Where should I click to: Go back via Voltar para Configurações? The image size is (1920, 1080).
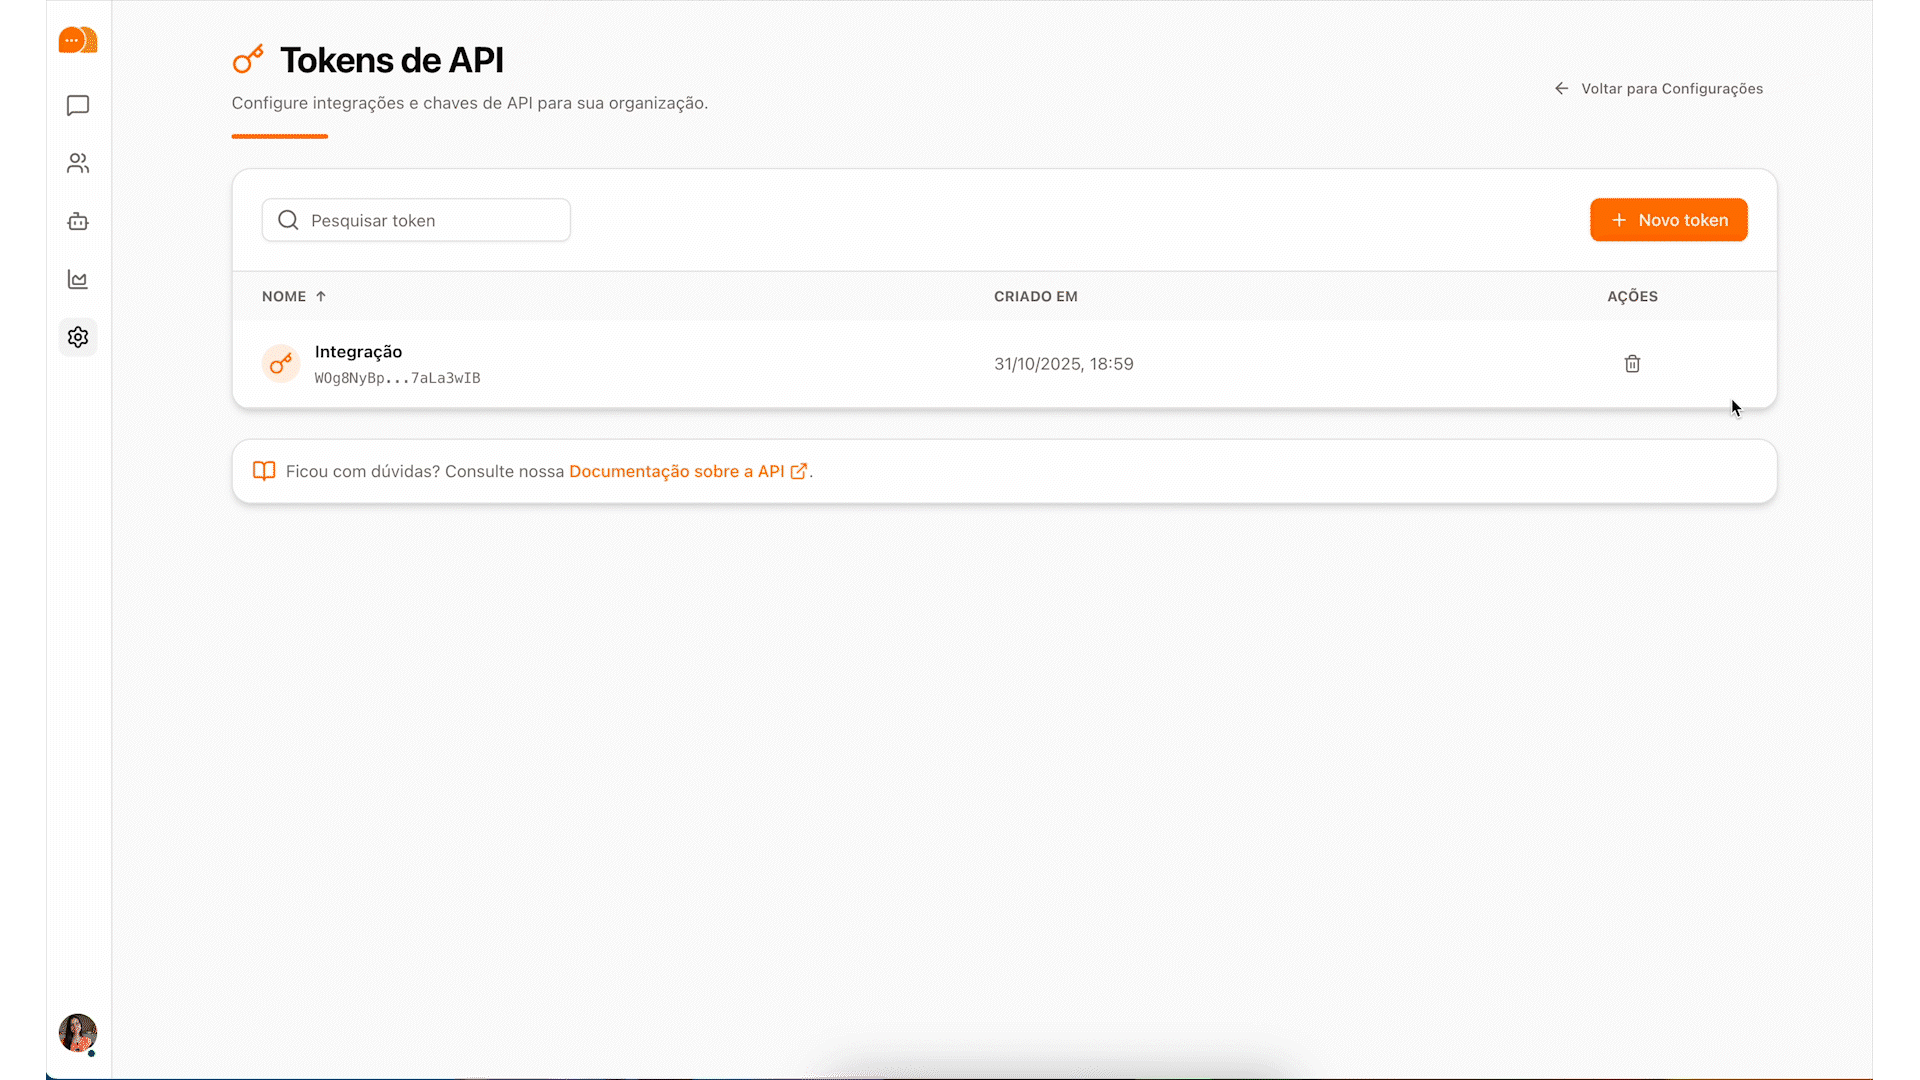1659,89
